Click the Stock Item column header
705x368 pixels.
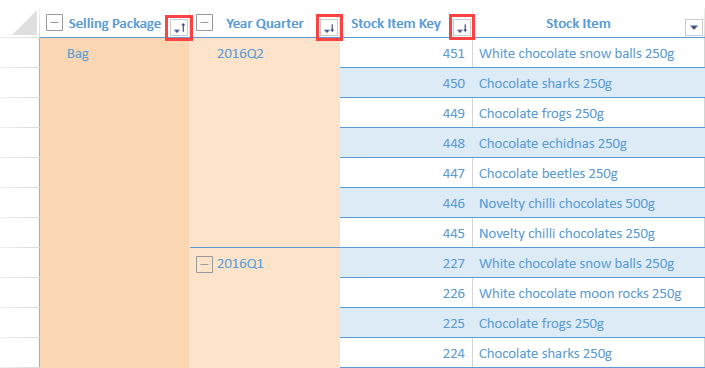tap(578, 23)
